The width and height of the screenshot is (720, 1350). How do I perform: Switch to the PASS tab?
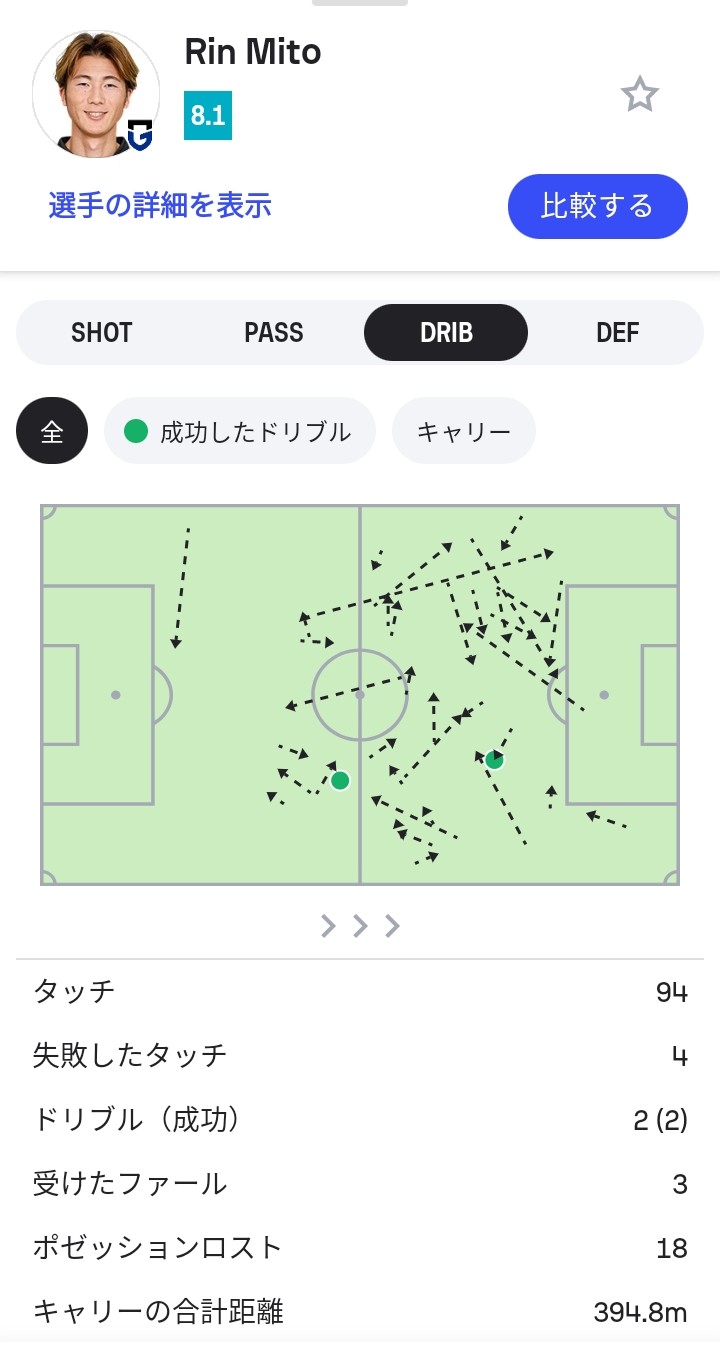point(274,333)
